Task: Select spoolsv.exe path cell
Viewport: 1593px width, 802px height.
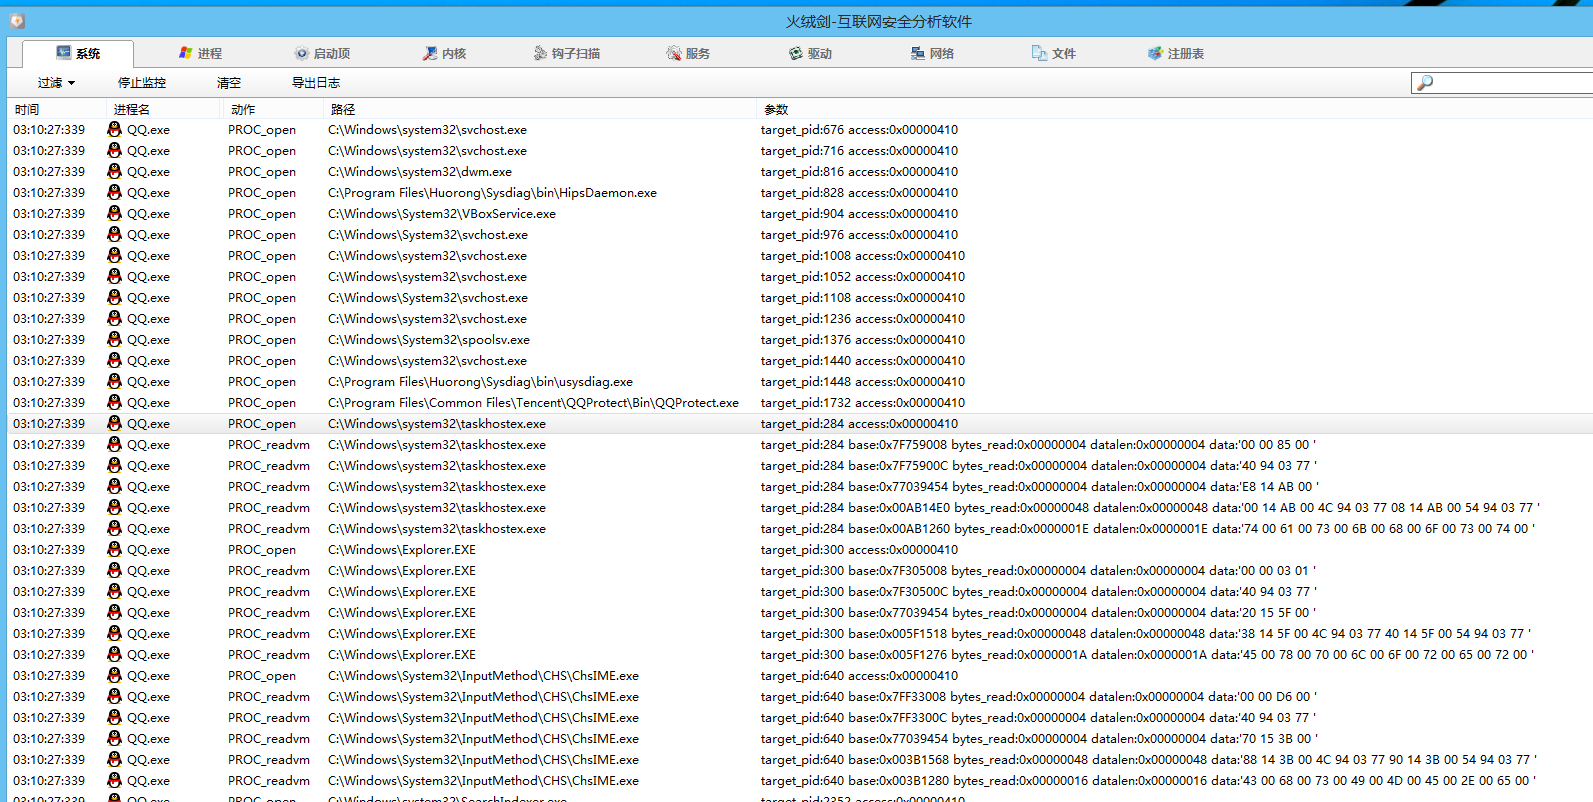Action: pos(429,340)
